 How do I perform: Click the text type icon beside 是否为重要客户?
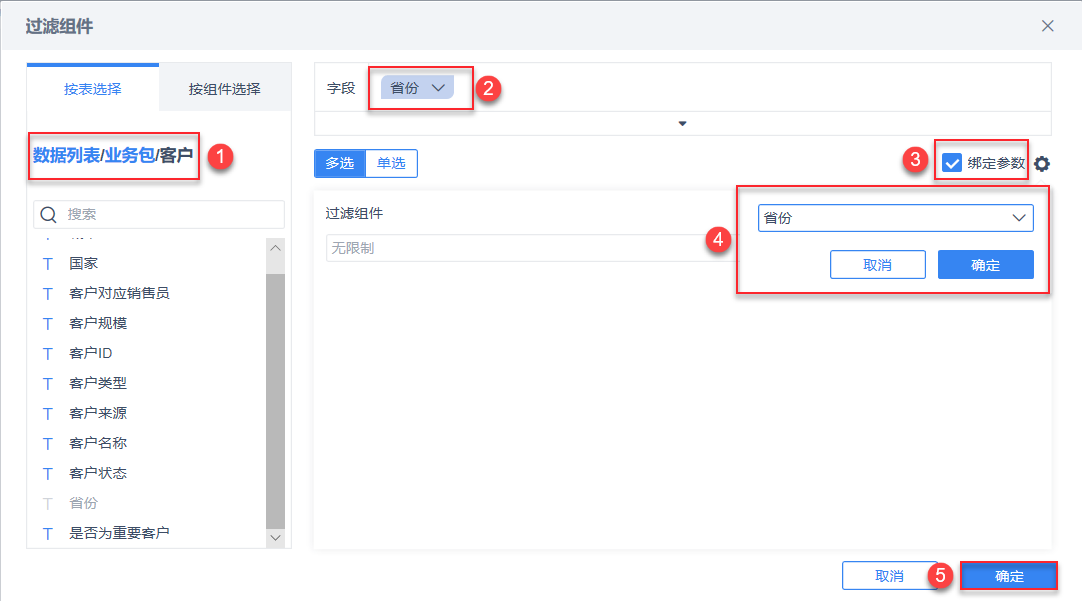pos(47,534)
